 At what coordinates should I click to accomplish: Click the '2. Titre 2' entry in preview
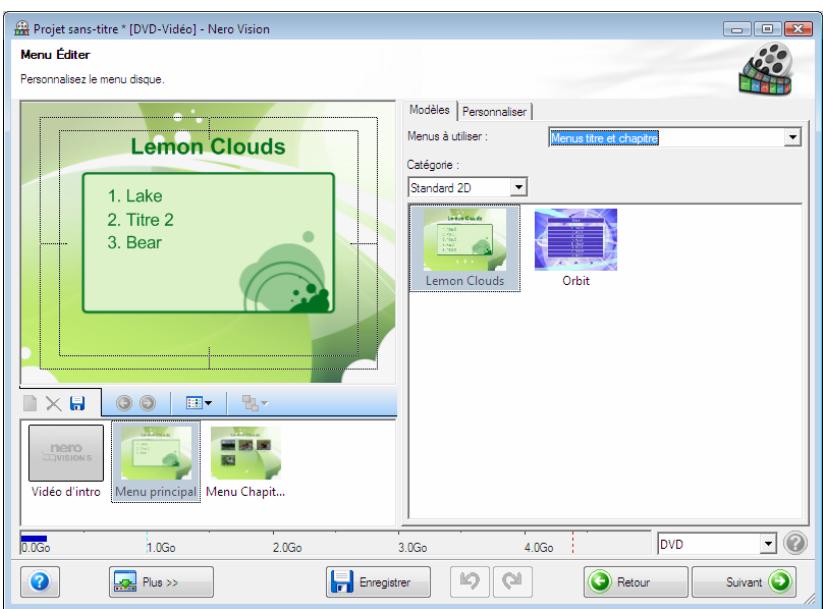140,219
